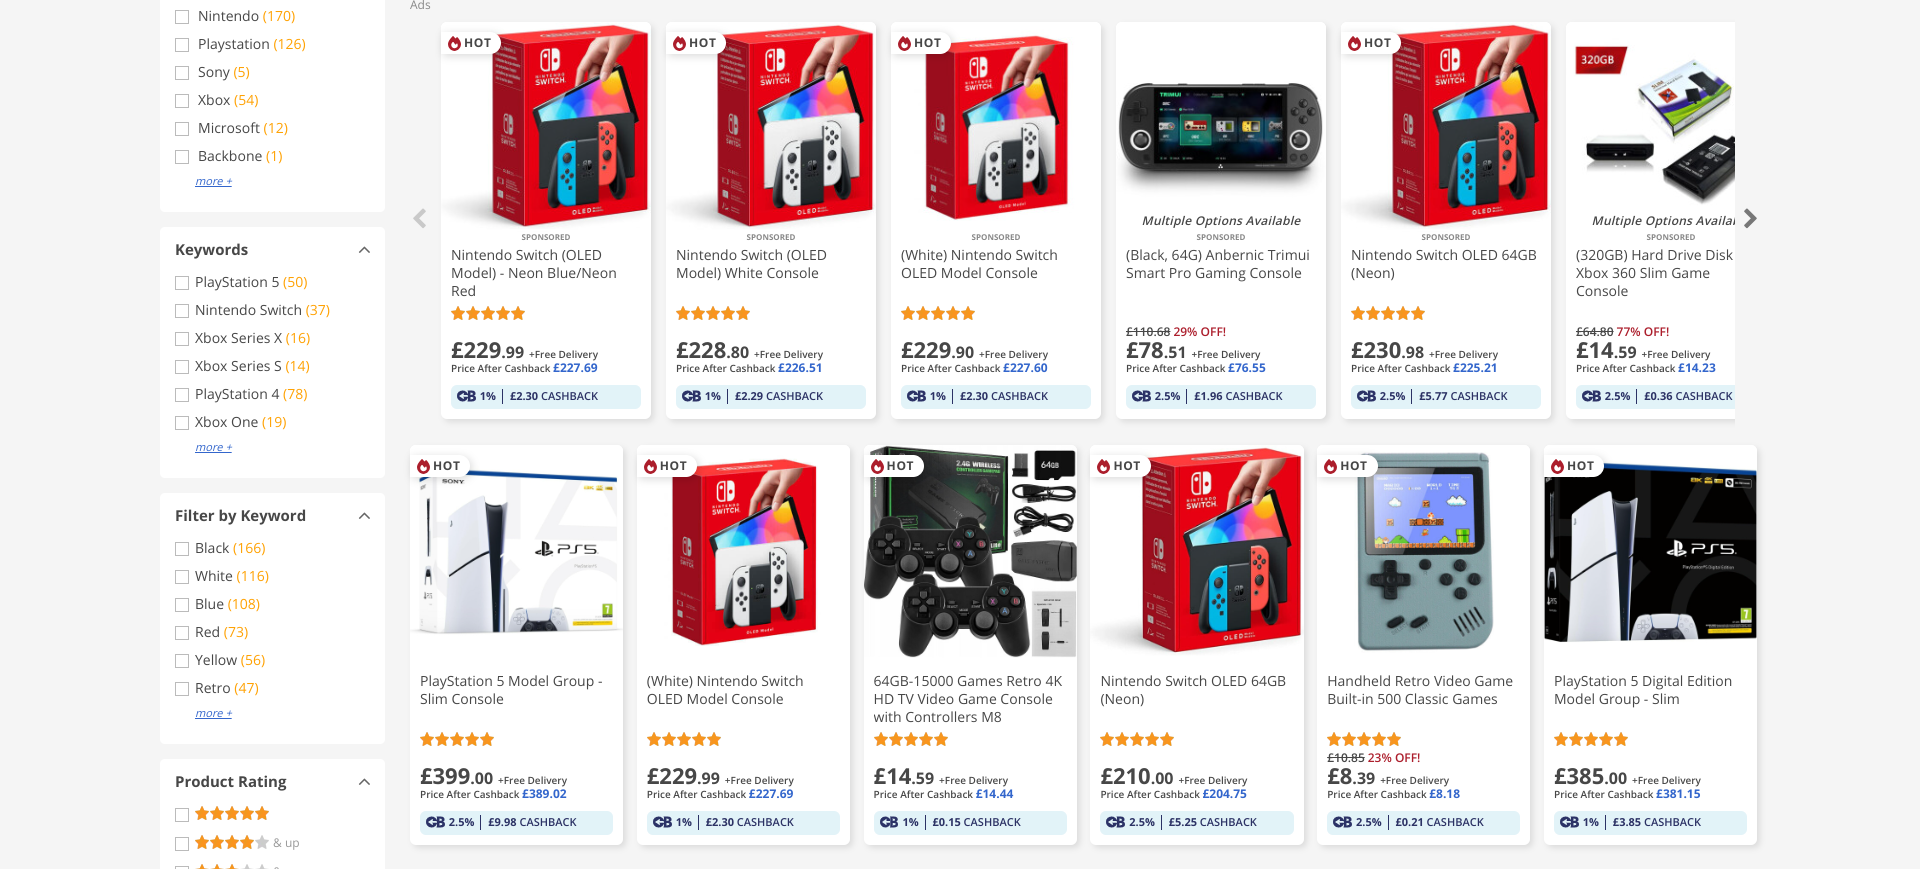Click the HOT badge on 64GB-15000 Games console
Screen dimensions: 1920x869
click(x=892, y=466)
